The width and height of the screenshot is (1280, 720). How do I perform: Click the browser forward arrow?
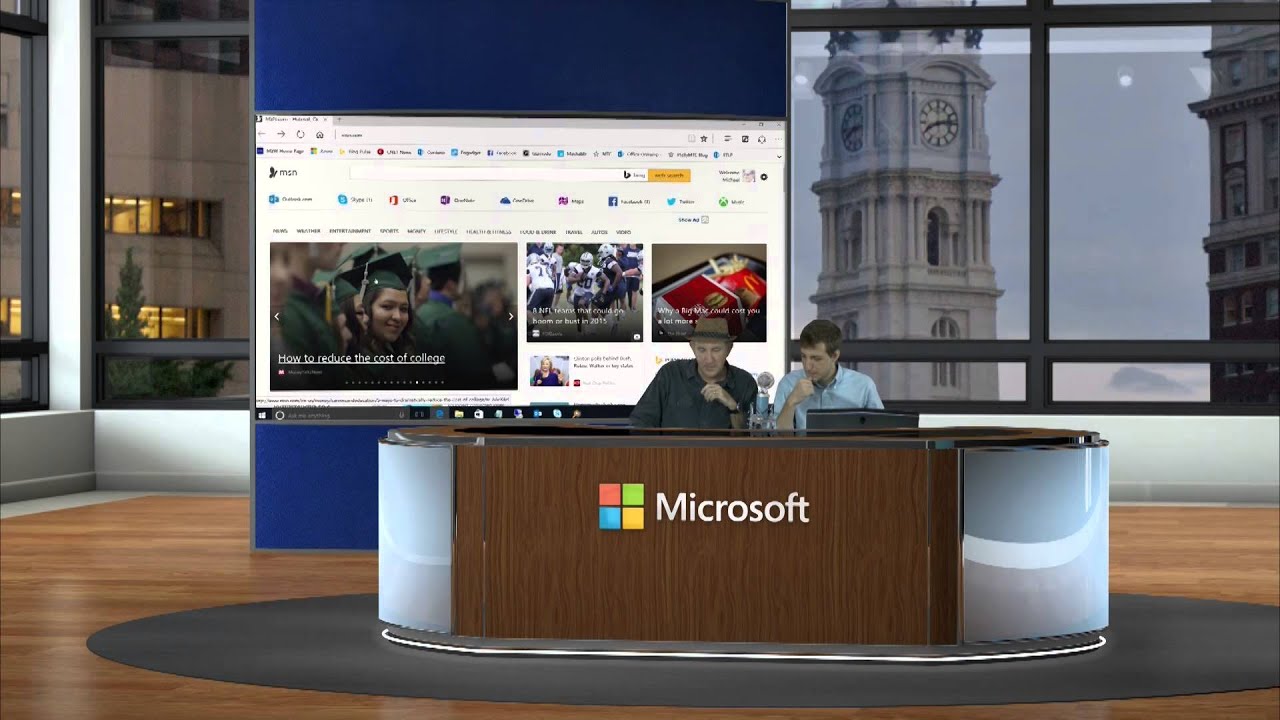[281, 134]
